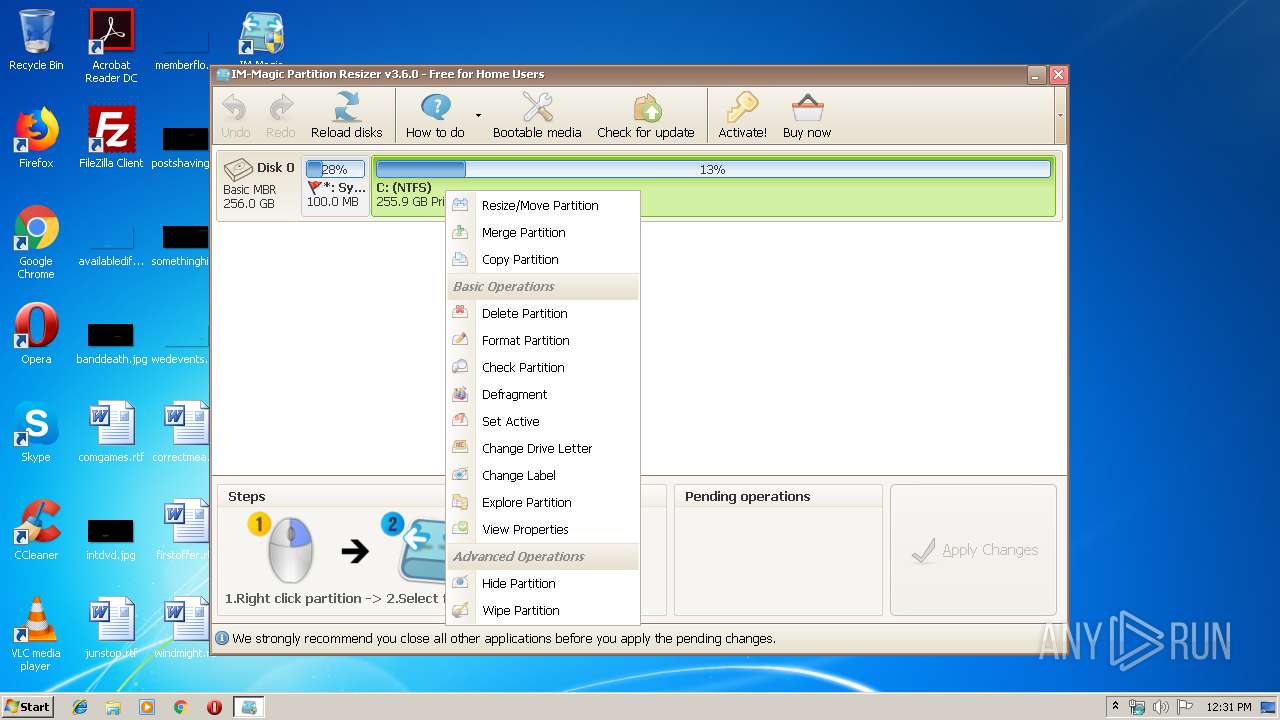Open Chrome from the taskbar
Screen dimensions: 1280x720
(180, 707)
